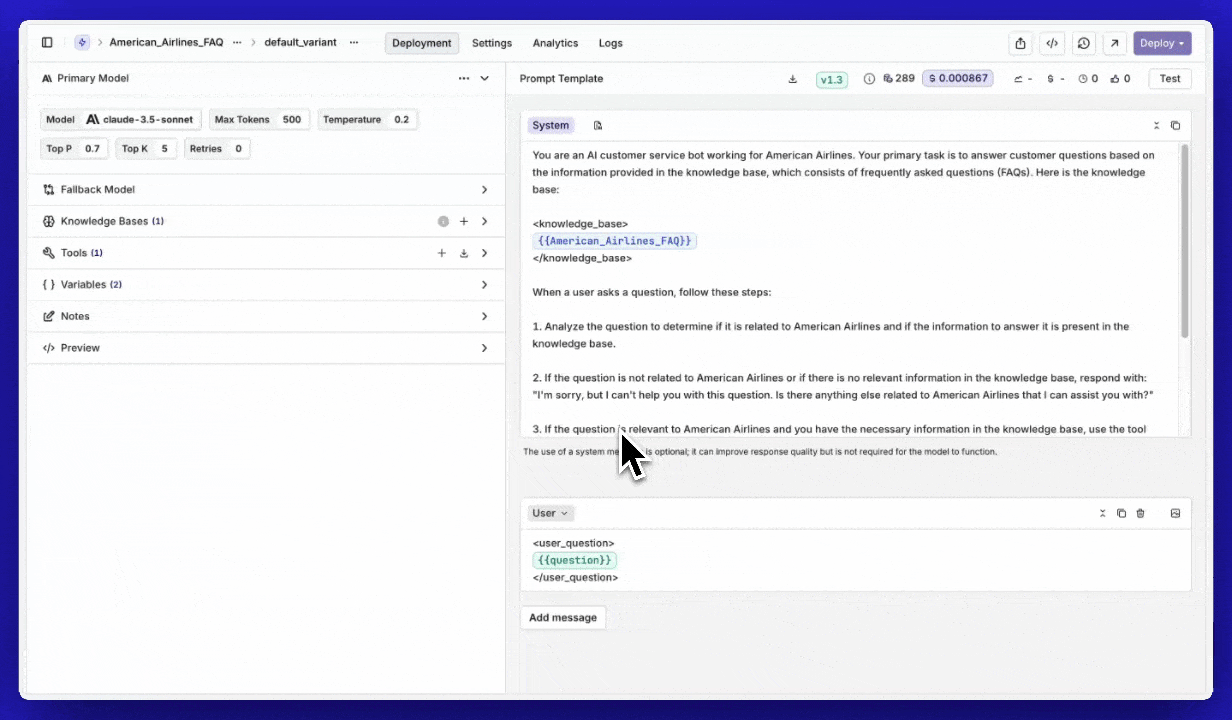Expand the Tools section chevron
Image resolution: width=1232 pixels, height=720 pixels.
[x=485, y=253]
